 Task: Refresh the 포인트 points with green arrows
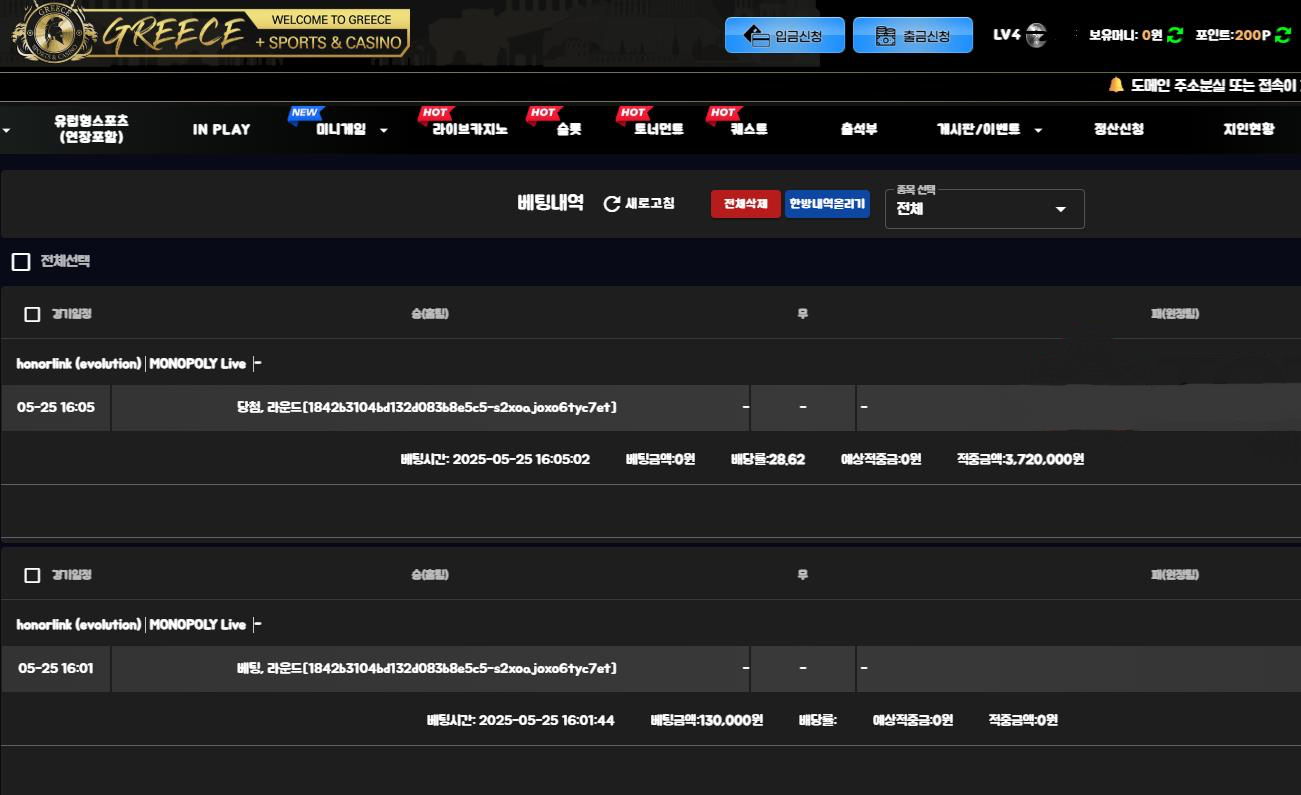click(x=1283, y=35)
